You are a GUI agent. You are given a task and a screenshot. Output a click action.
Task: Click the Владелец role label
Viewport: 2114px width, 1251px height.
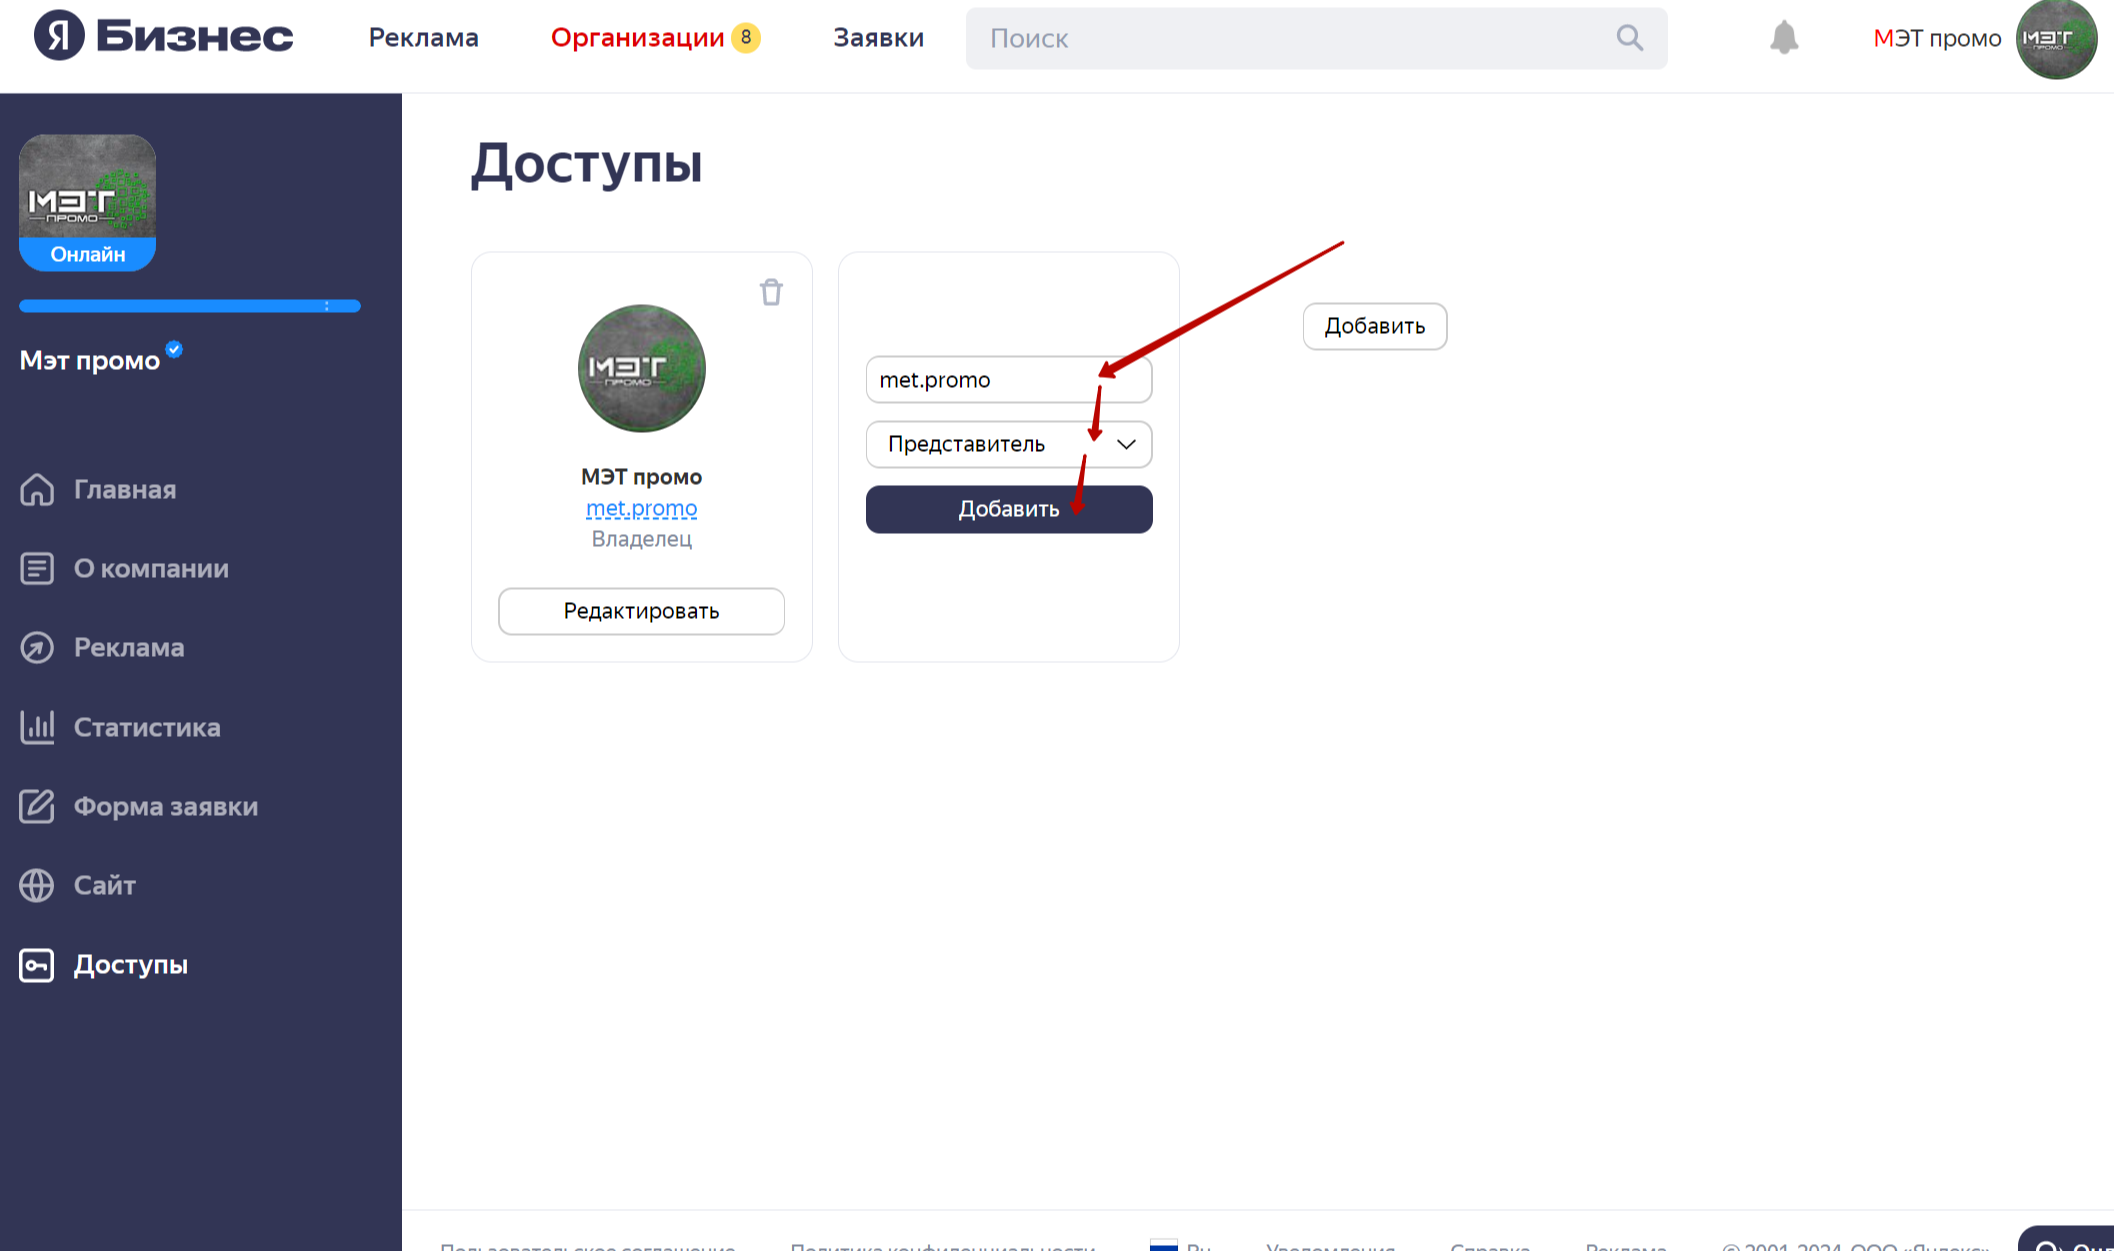(x=642, y=540)
